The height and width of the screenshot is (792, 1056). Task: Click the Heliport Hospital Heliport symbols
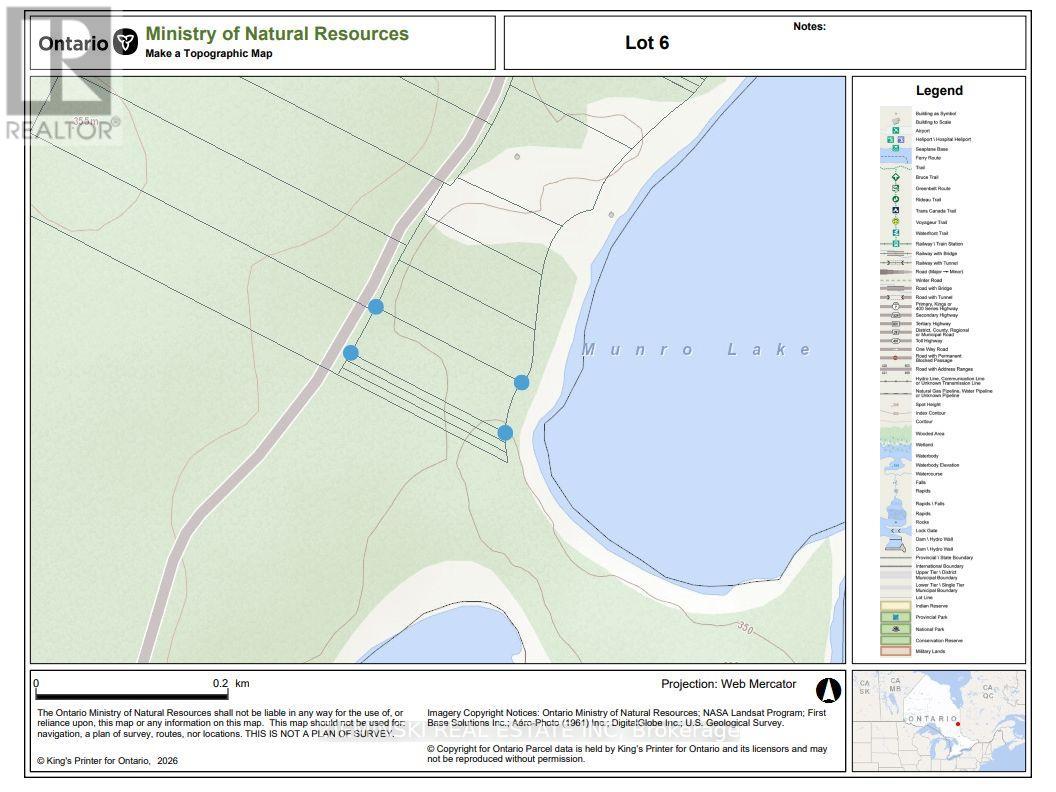tap(895, 138)
